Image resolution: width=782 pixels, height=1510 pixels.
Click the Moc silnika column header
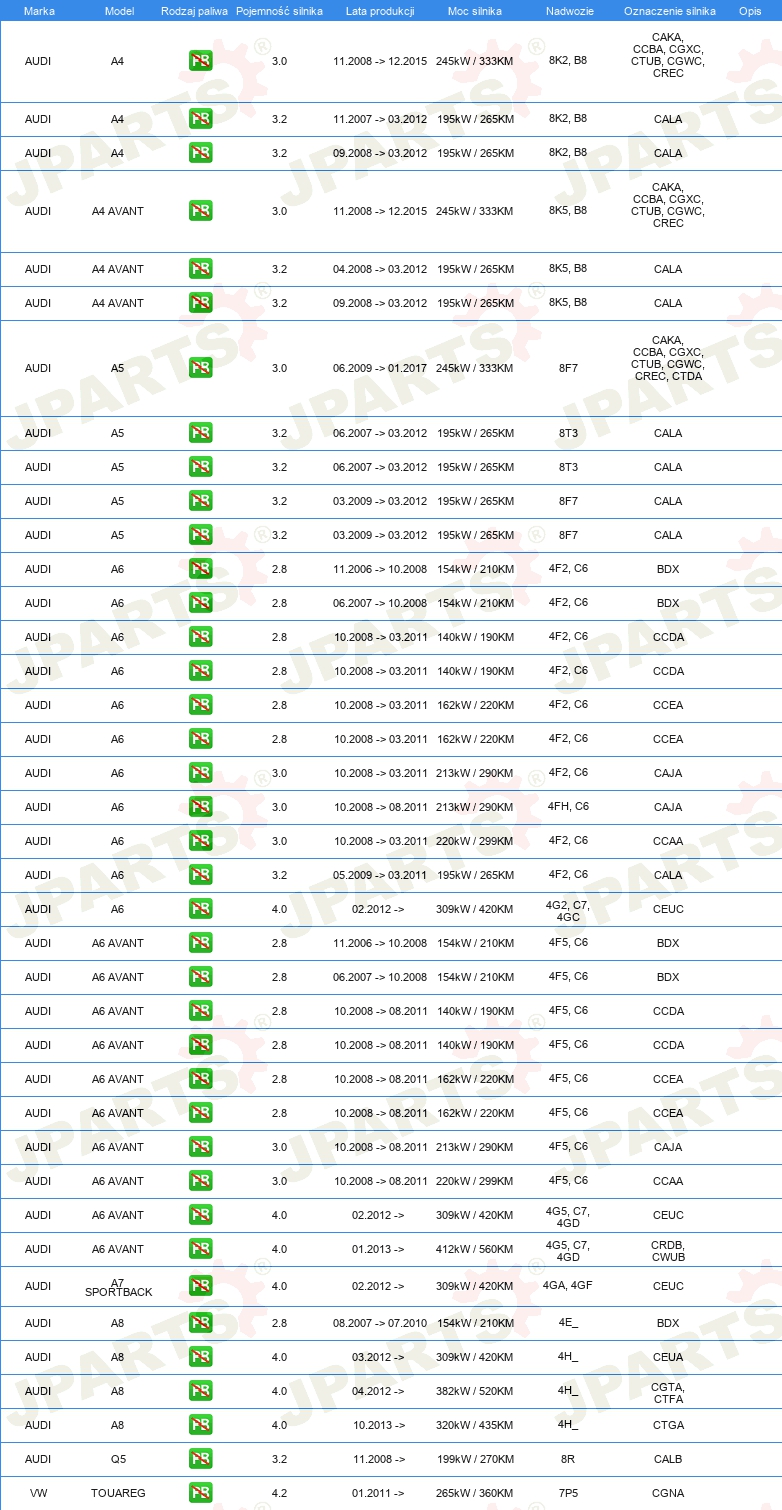[x=475, y=11]
